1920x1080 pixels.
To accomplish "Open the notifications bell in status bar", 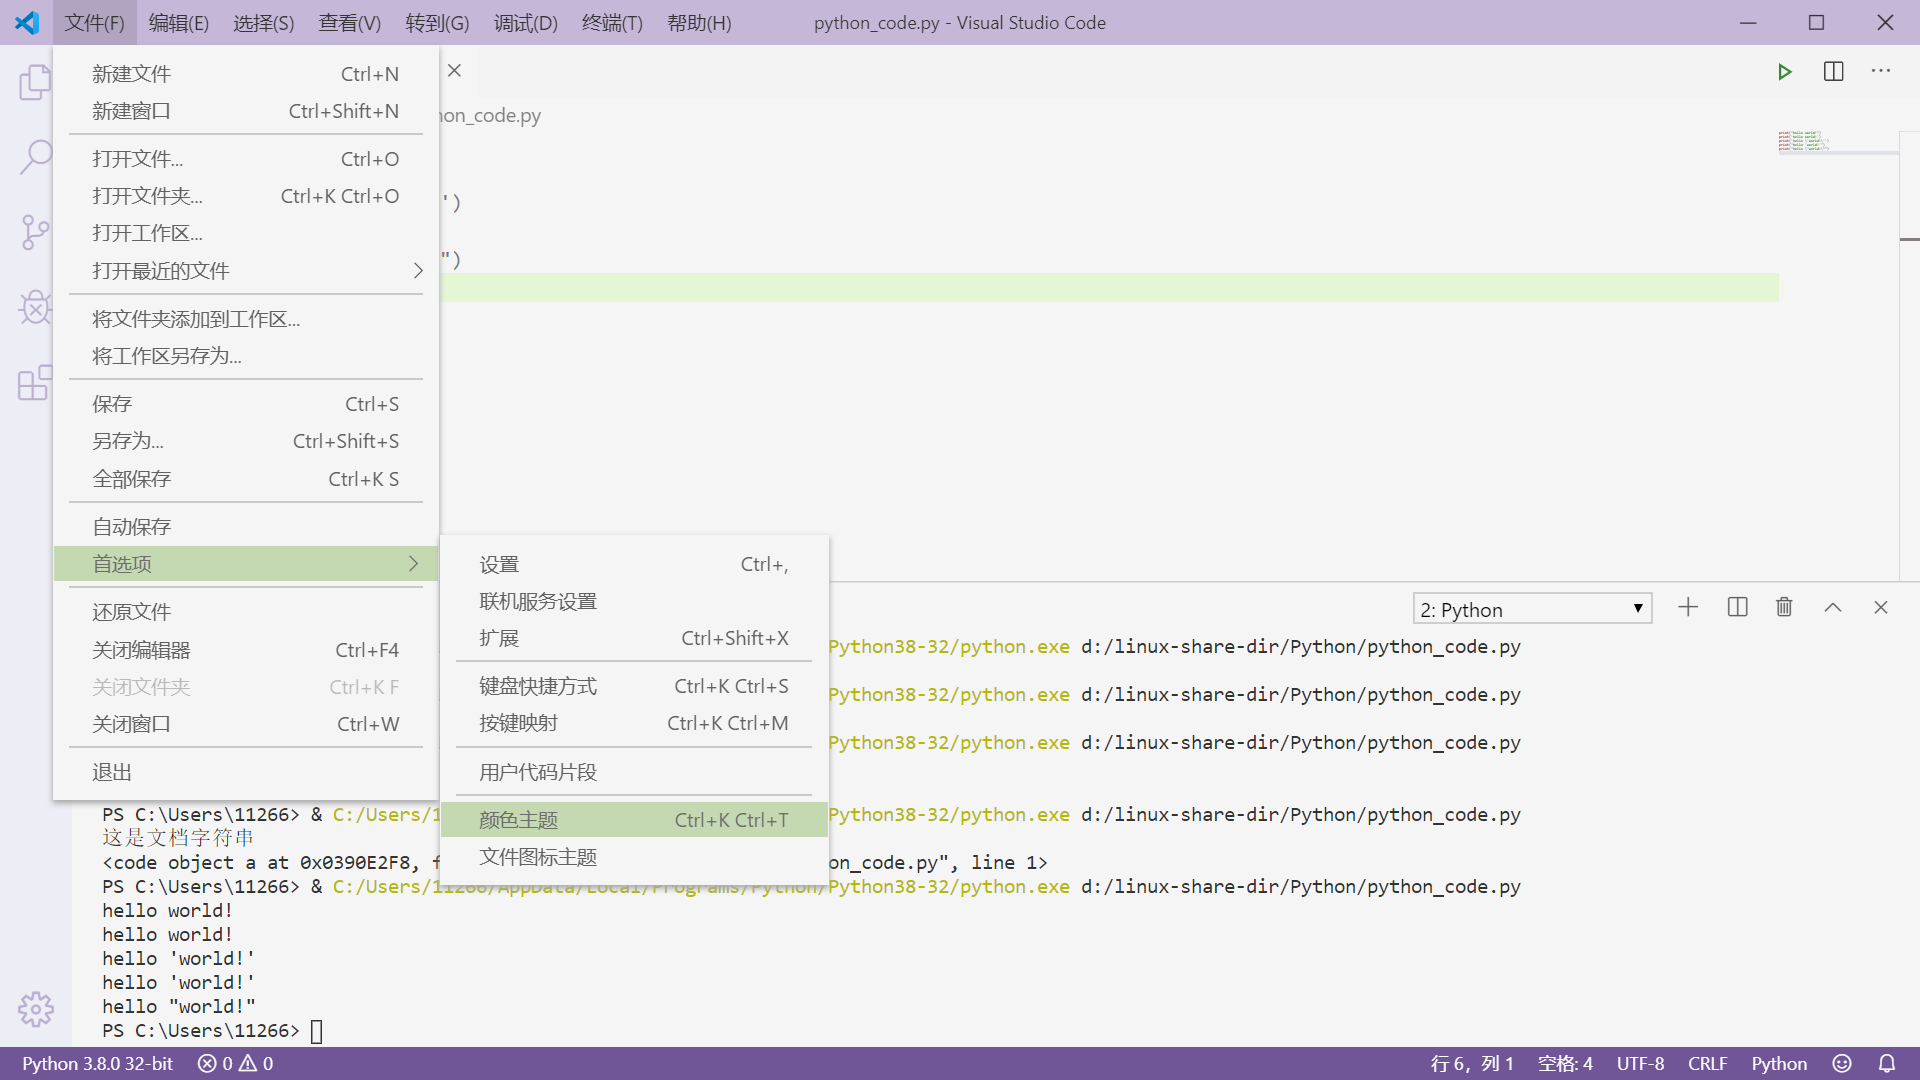I will pyautogui.click(x=1886, y=1063).
